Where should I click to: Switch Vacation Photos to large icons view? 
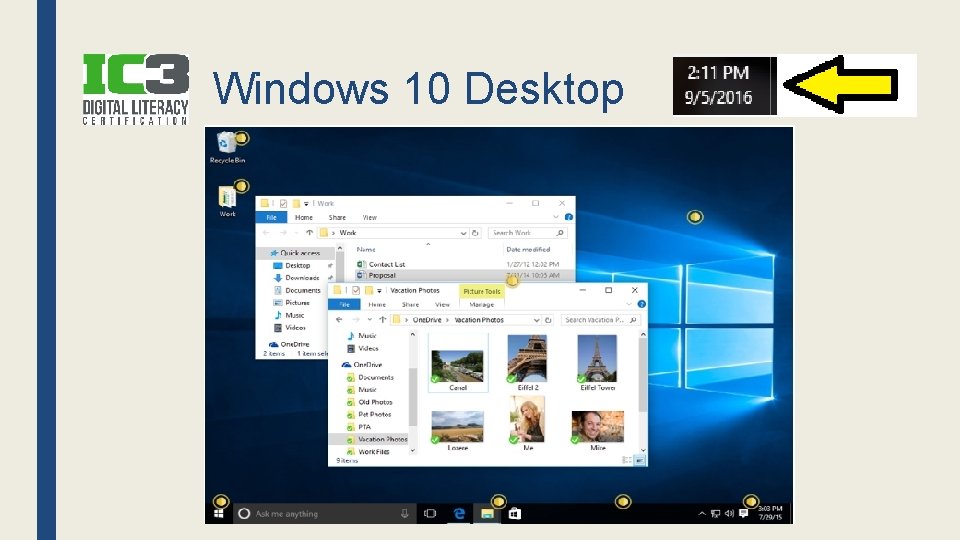[639, 460]
